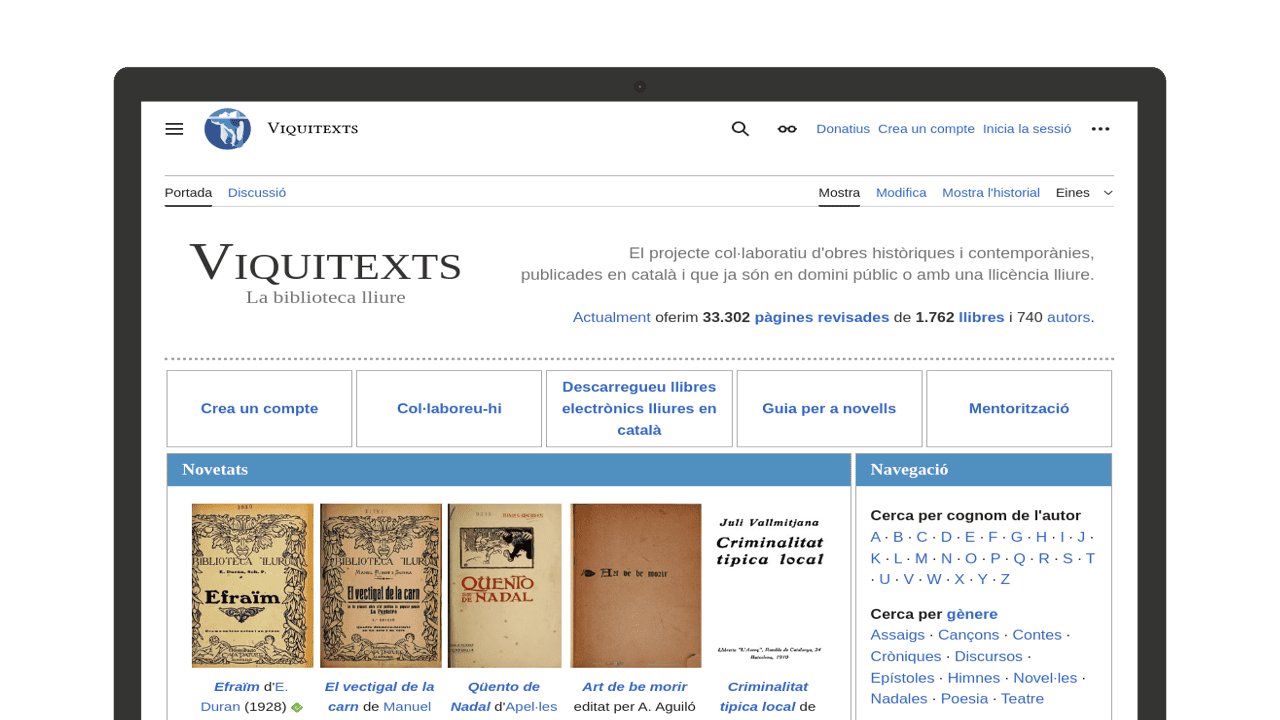The height and width of the screenshot is (720, 1280).
Task: Open the Epístoles genre link
Action: click(x=903, y=678)
